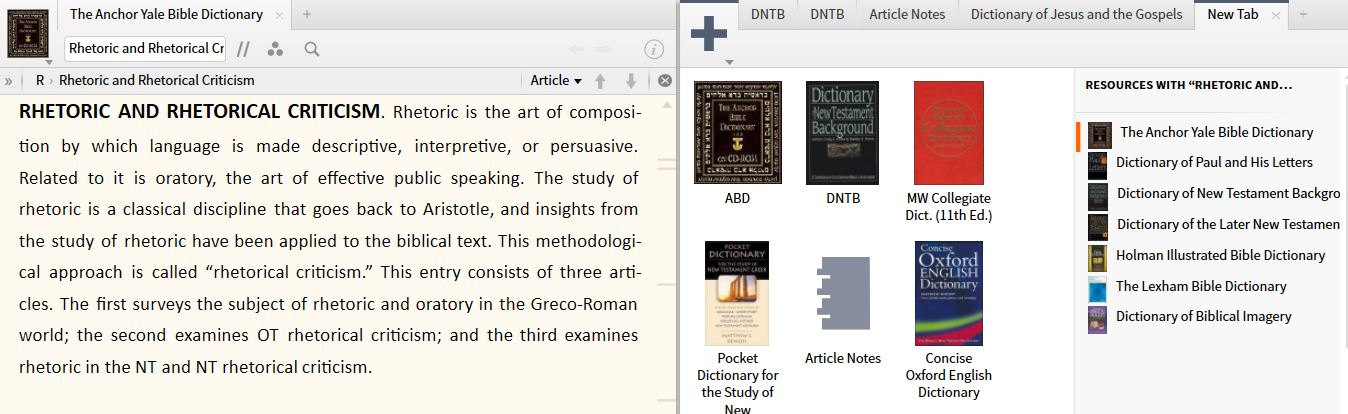Viewport: 1348px width, 414px height.
Task: Close the New Tab tab
Action: 1275,15
